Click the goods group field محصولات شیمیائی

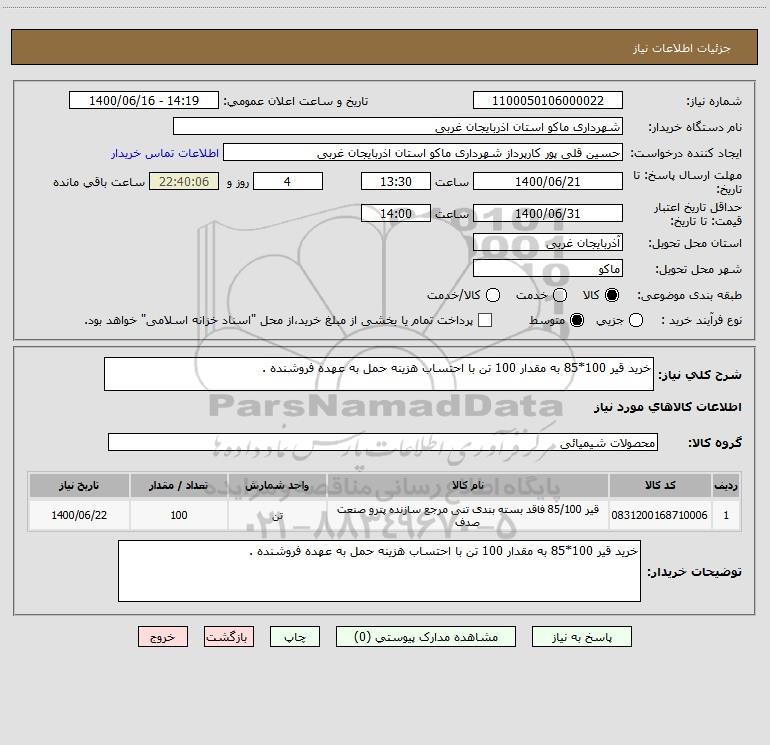point(383,442)
